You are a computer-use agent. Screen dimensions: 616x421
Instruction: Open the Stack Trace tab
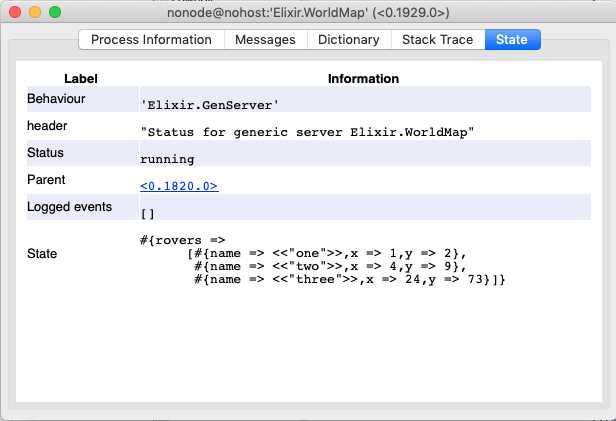click(437, 40)
